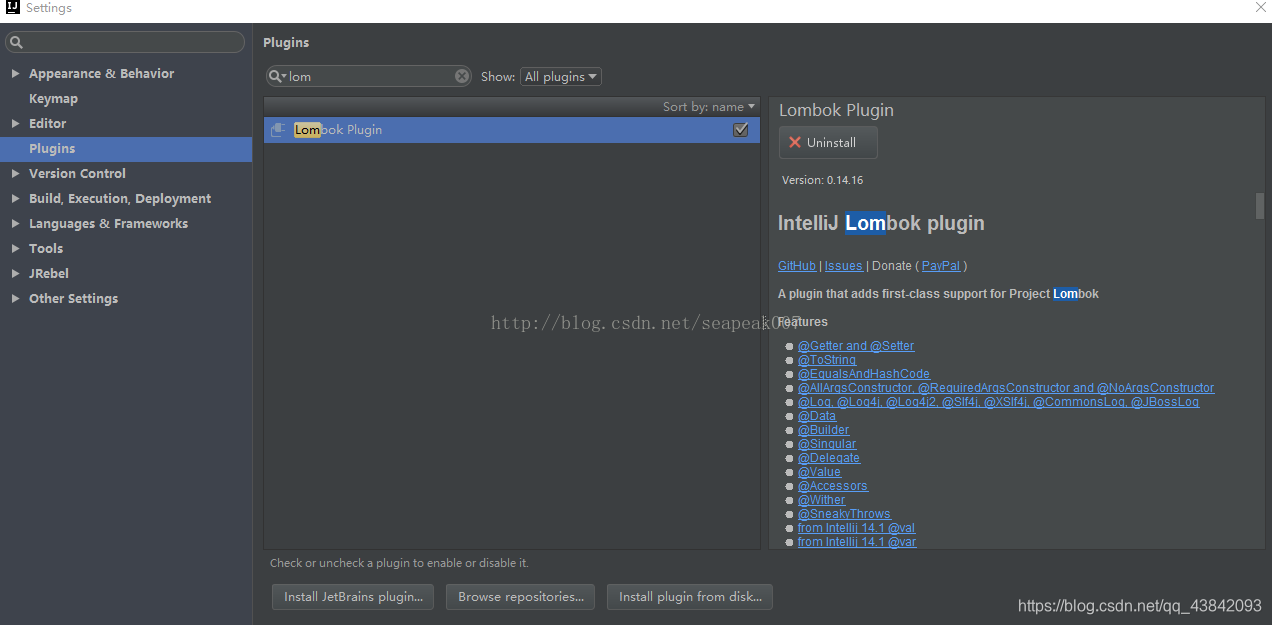
Task: Click 'Version: 0.14.16' text
Action: coord(822,181)
